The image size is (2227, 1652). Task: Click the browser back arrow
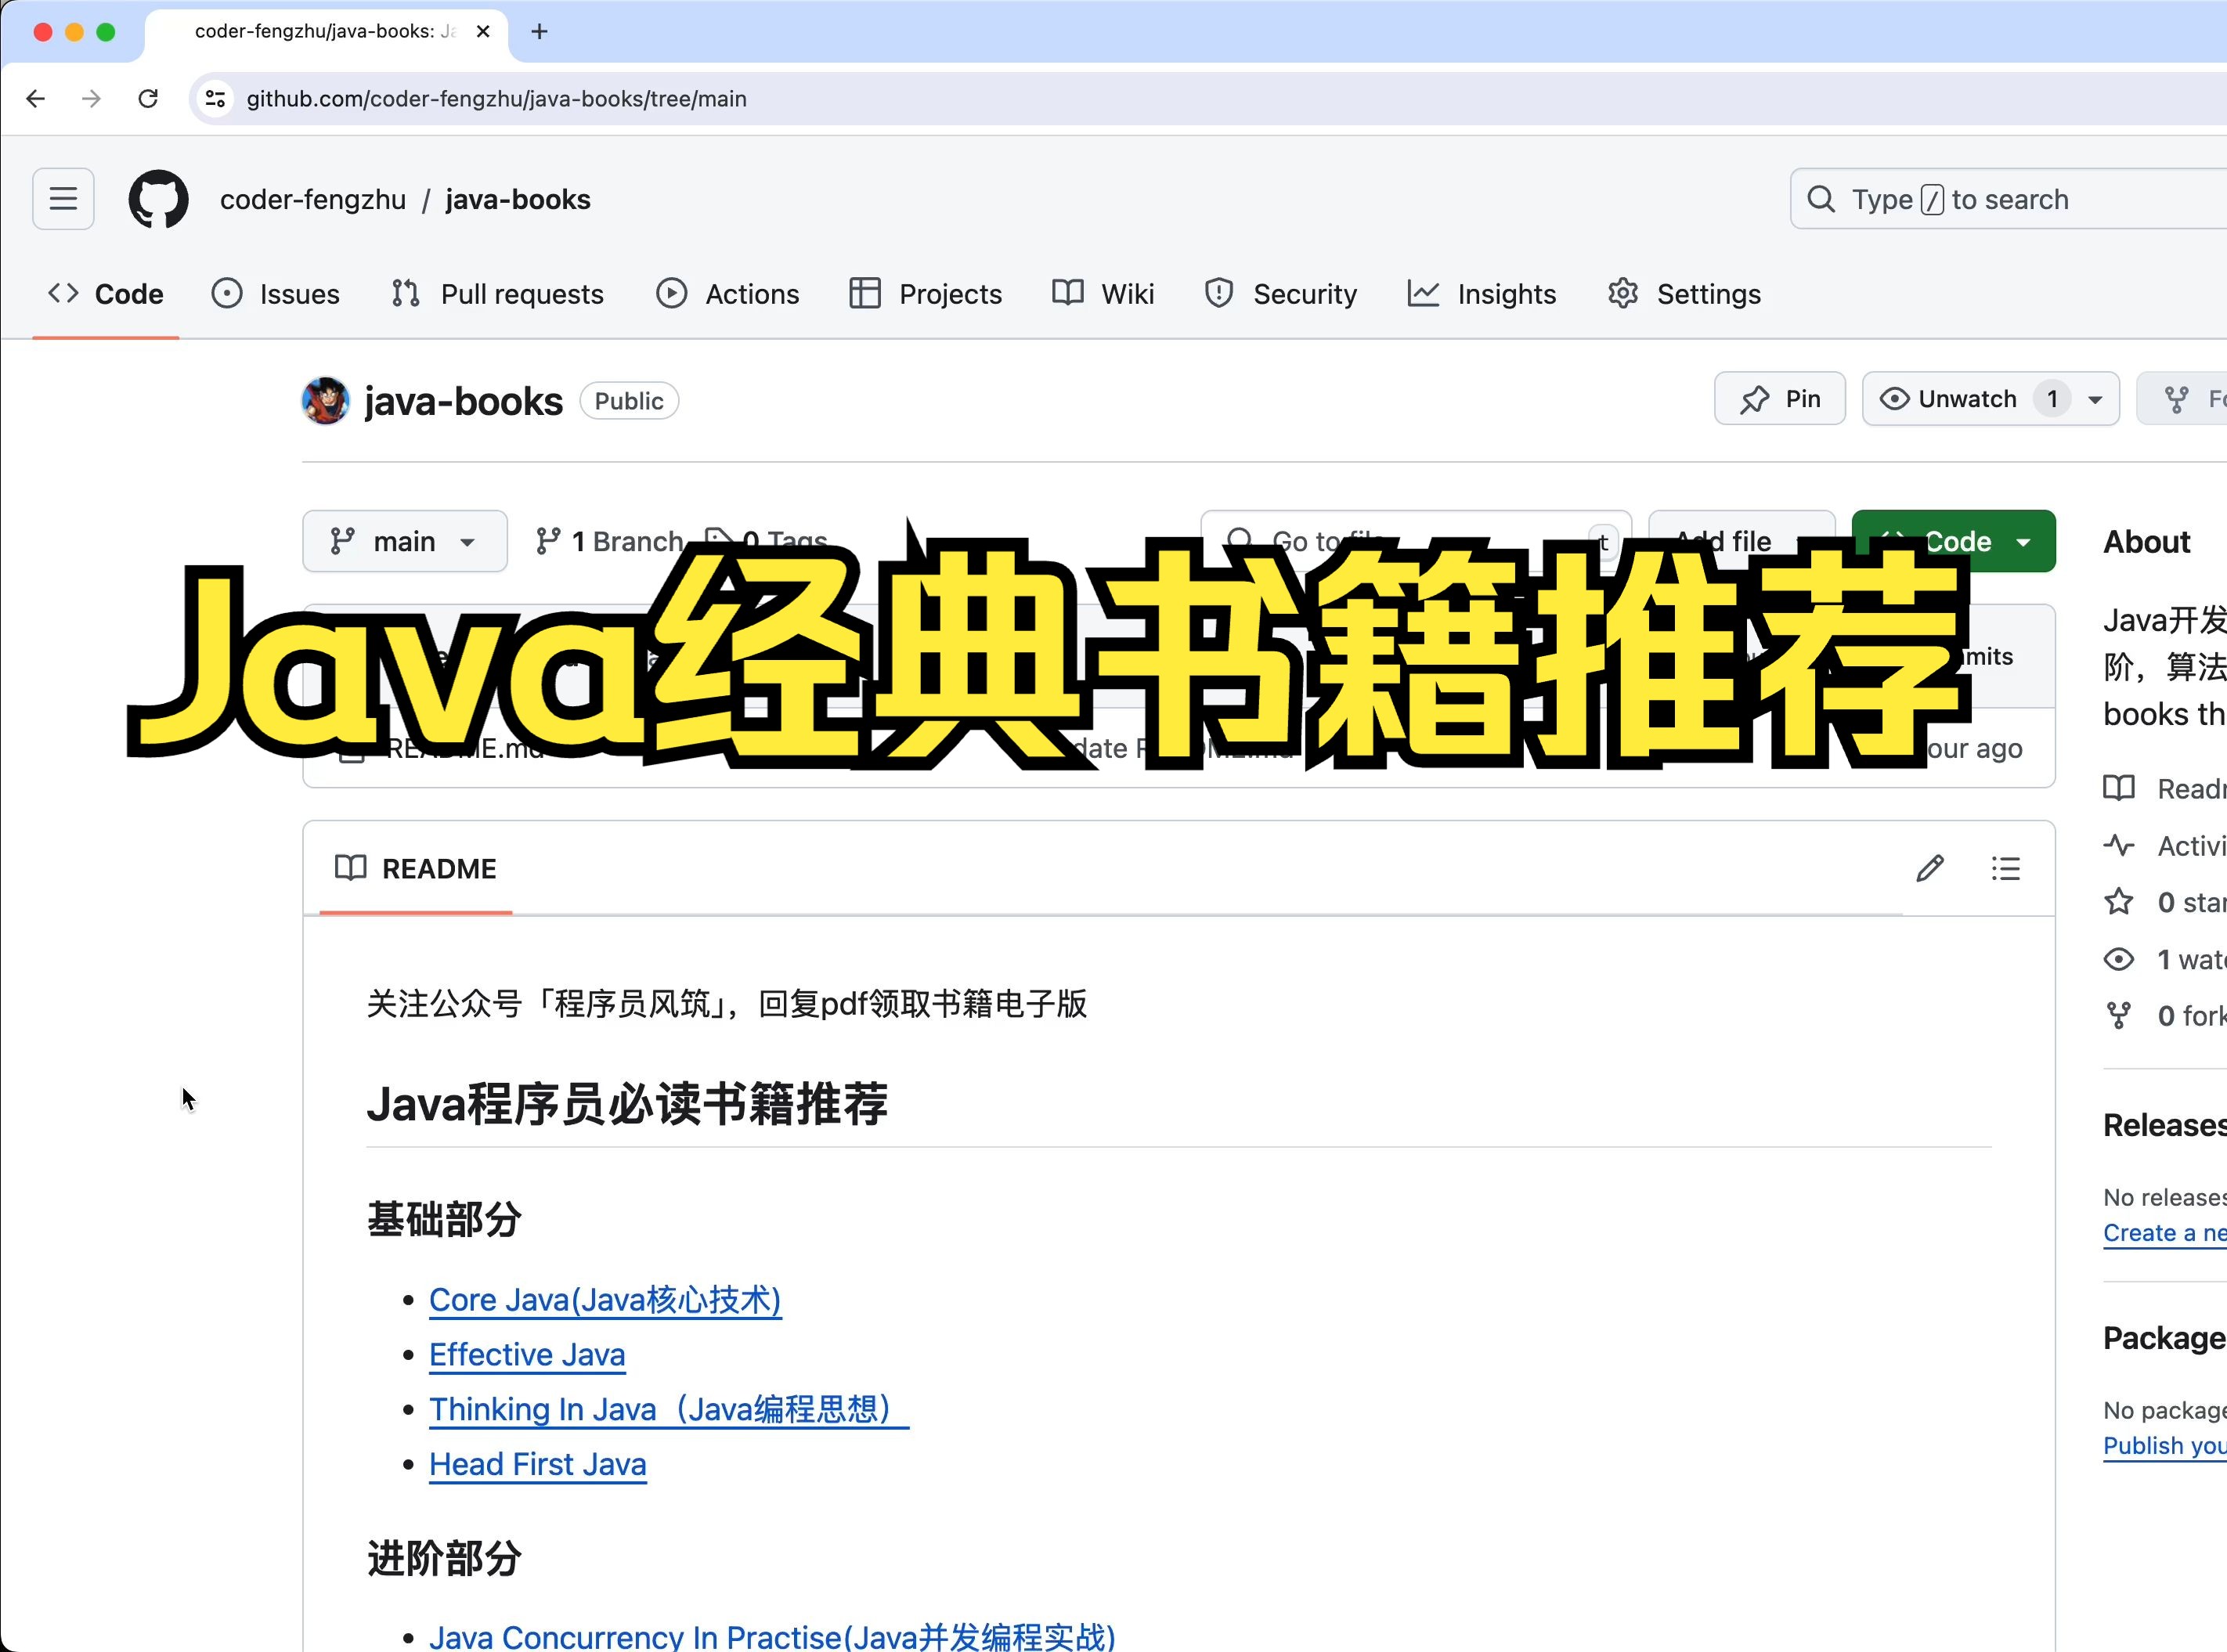point(36,98)
